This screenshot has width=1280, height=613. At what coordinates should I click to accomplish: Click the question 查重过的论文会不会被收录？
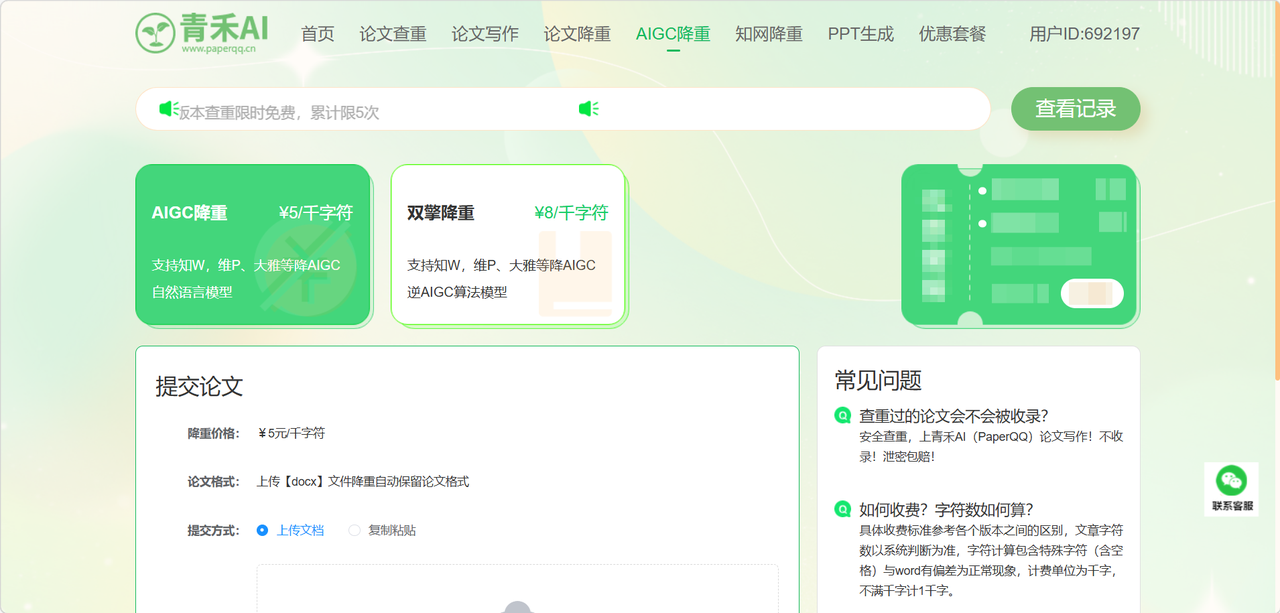pos(954,415)
